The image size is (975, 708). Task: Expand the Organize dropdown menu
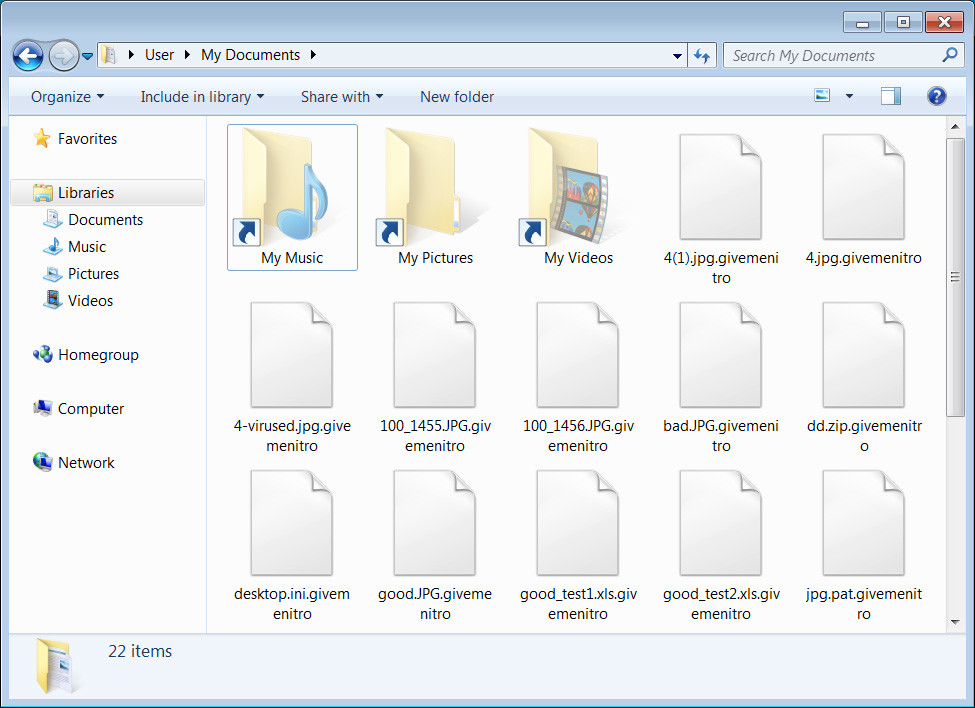[x=67, y=97]
